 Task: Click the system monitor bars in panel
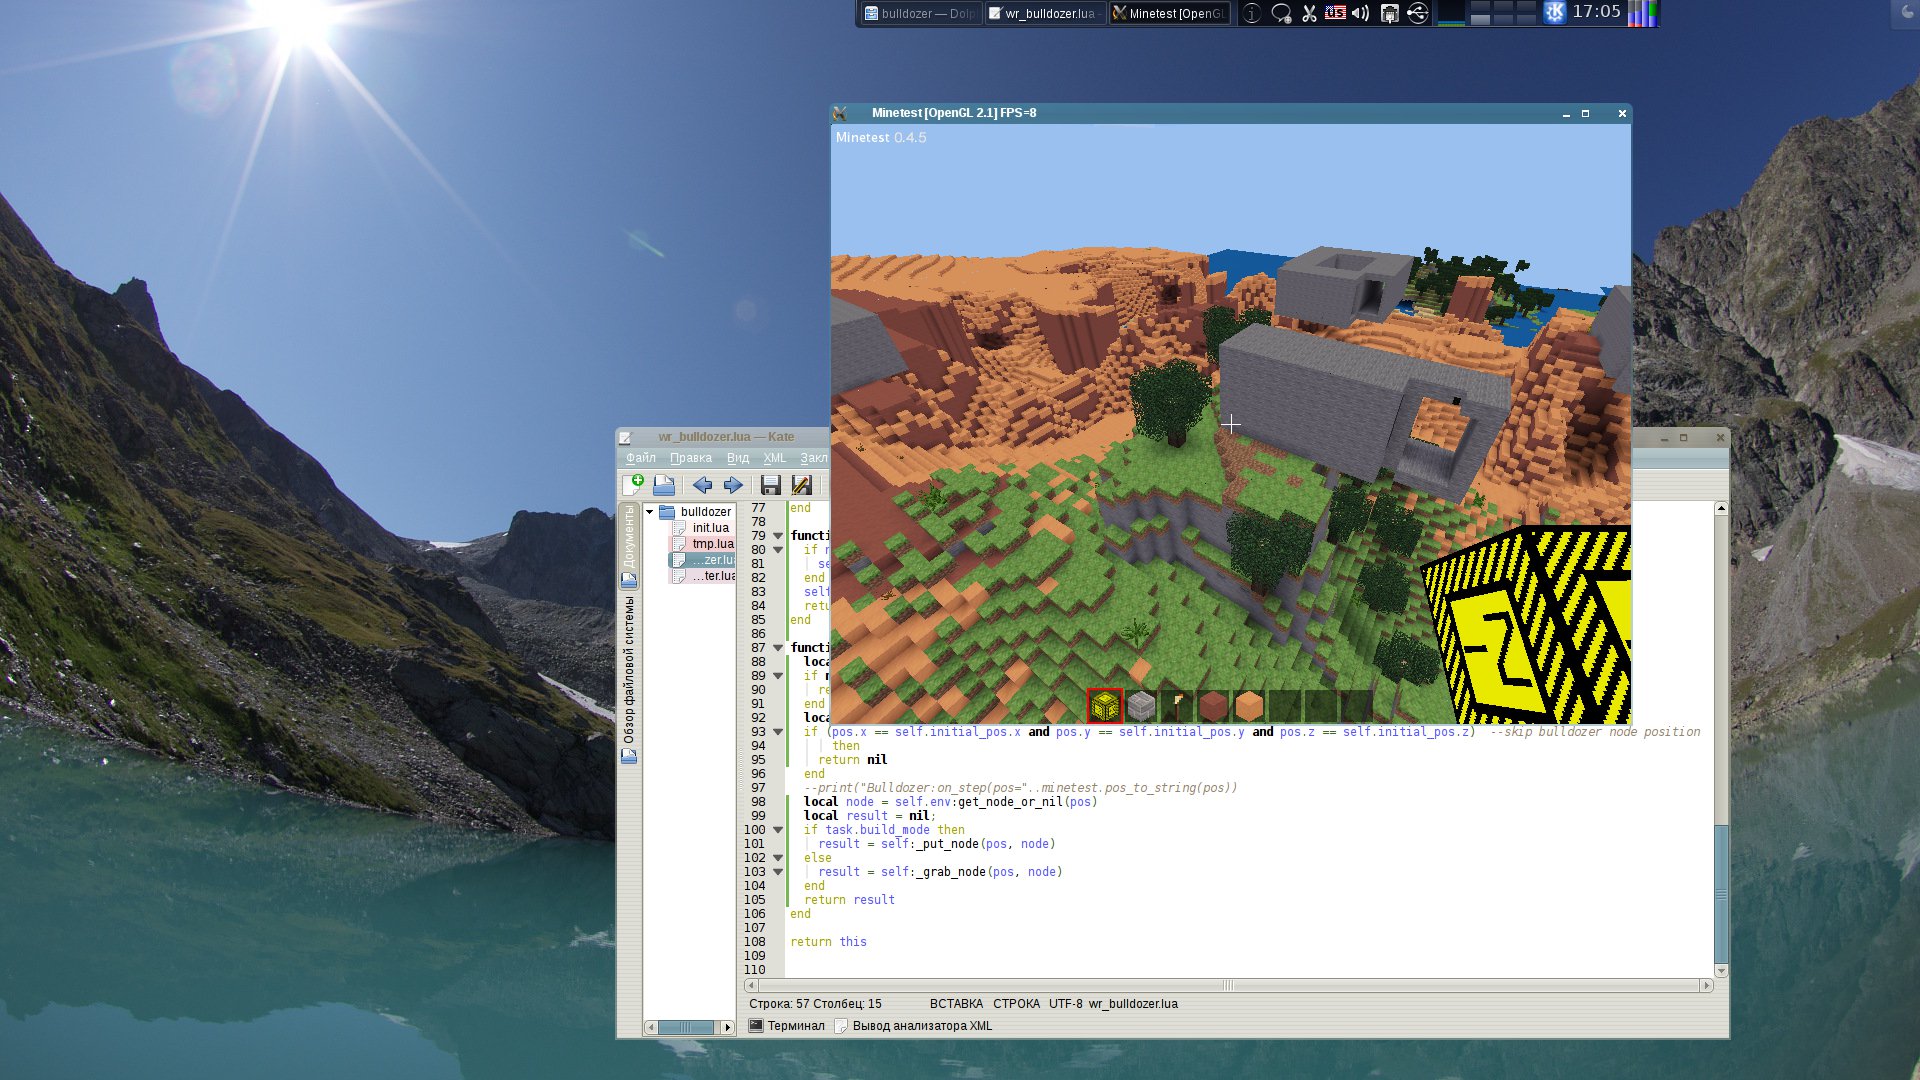pos(1641,13)
